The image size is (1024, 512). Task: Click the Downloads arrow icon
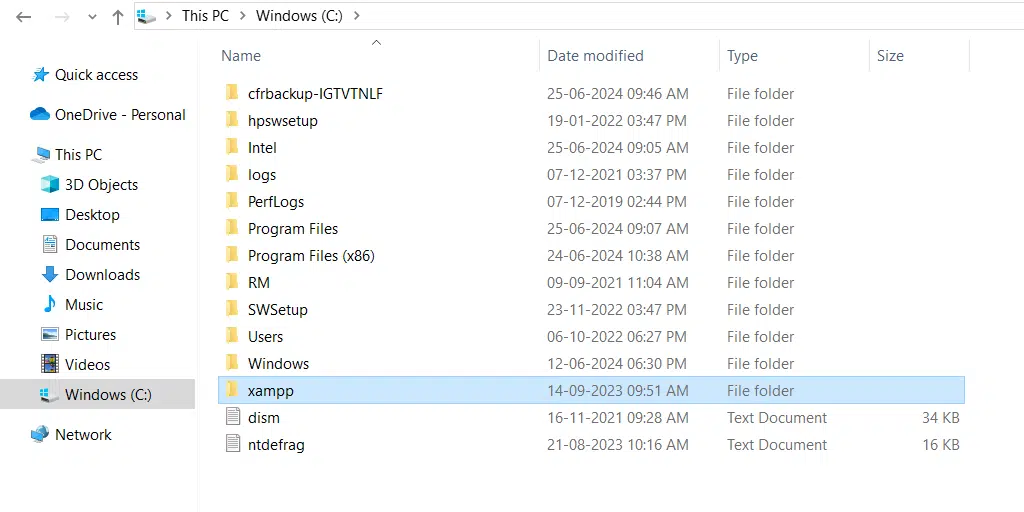[50, 275]
